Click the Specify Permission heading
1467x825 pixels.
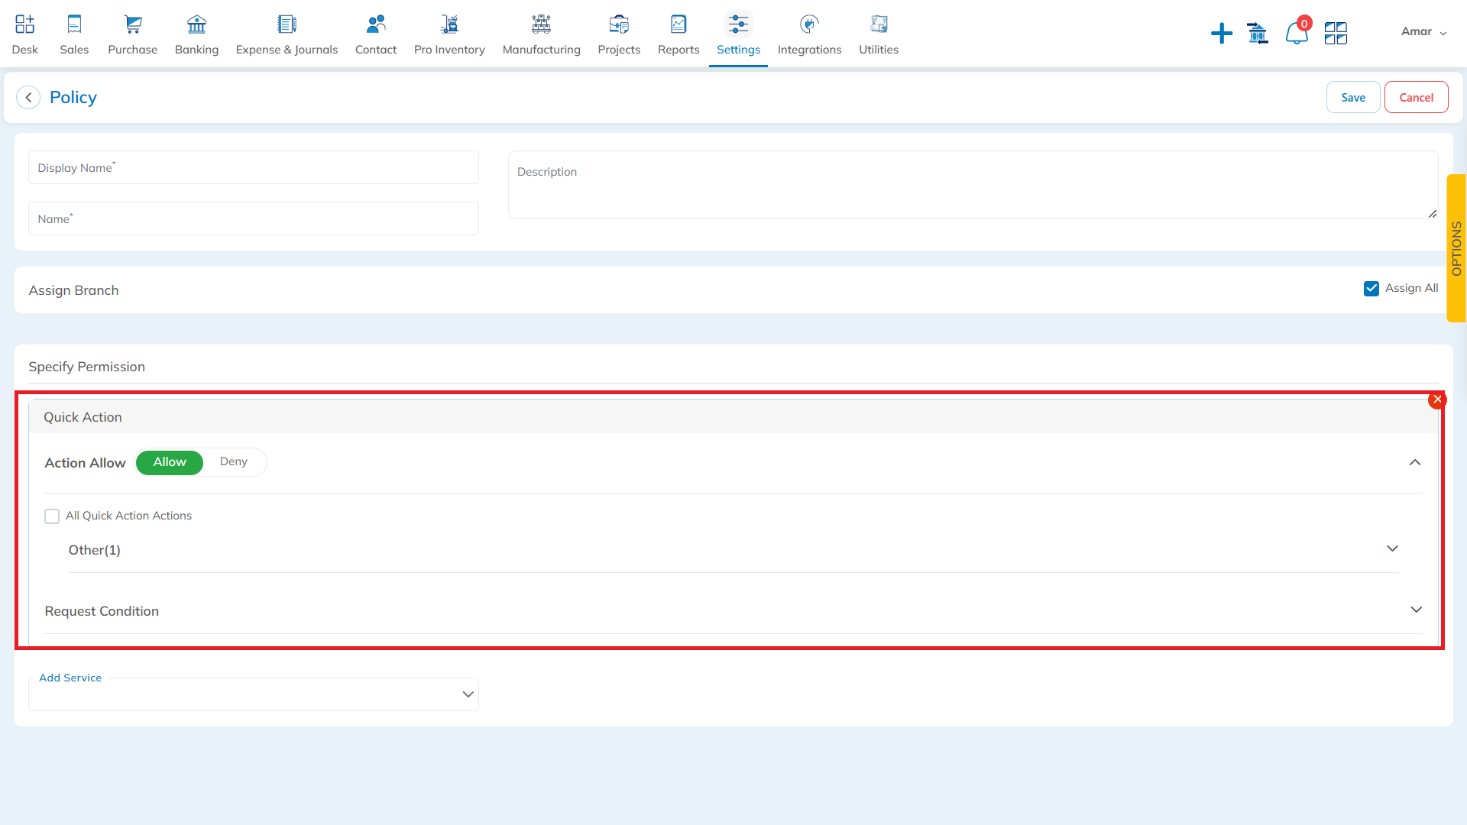[87, 367]
